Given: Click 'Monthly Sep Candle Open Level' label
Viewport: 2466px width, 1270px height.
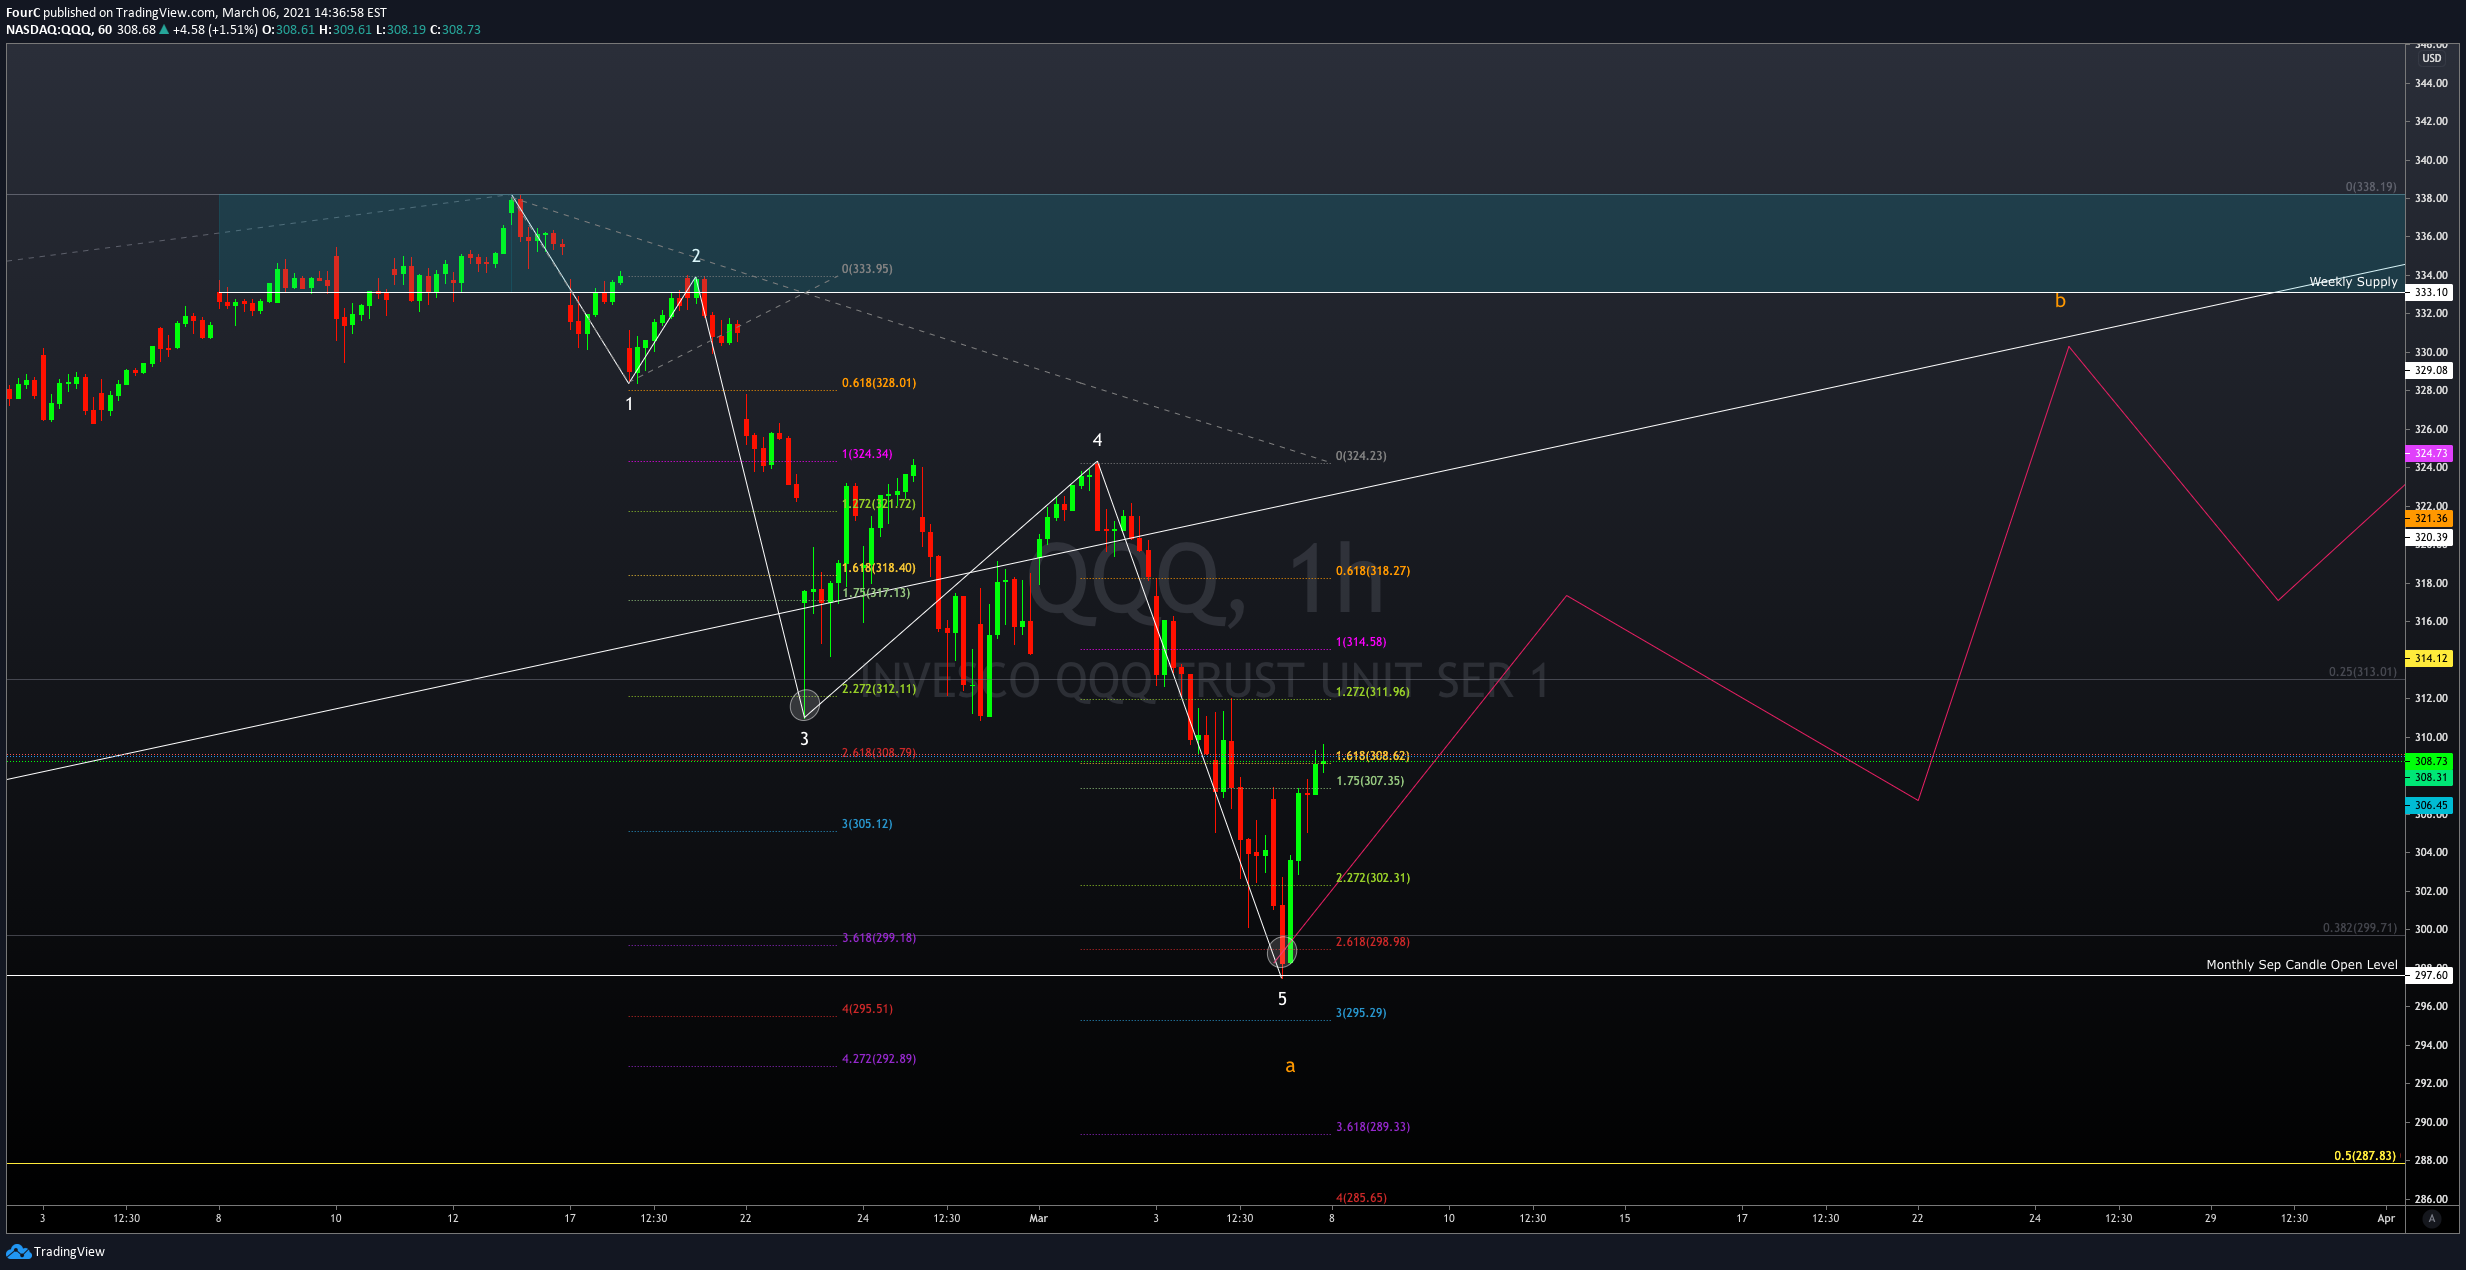Looking at the screenshot, I should (x=2302, y=965).
